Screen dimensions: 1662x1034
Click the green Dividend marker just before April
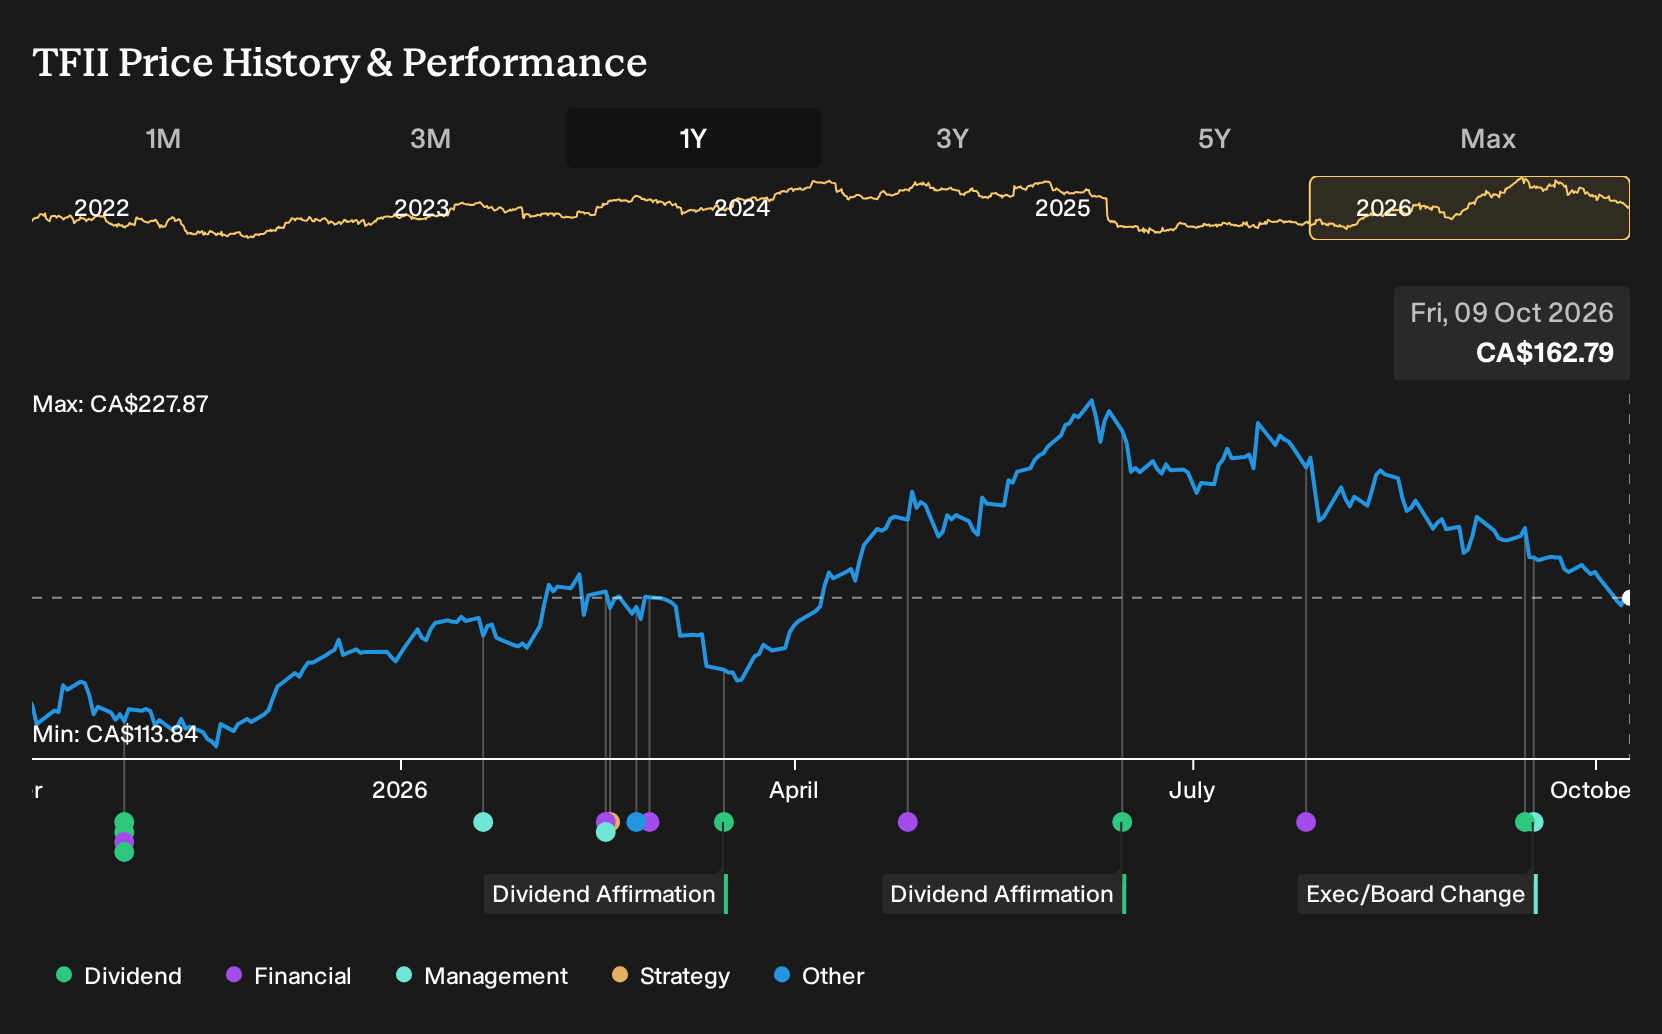pos(724,822)
